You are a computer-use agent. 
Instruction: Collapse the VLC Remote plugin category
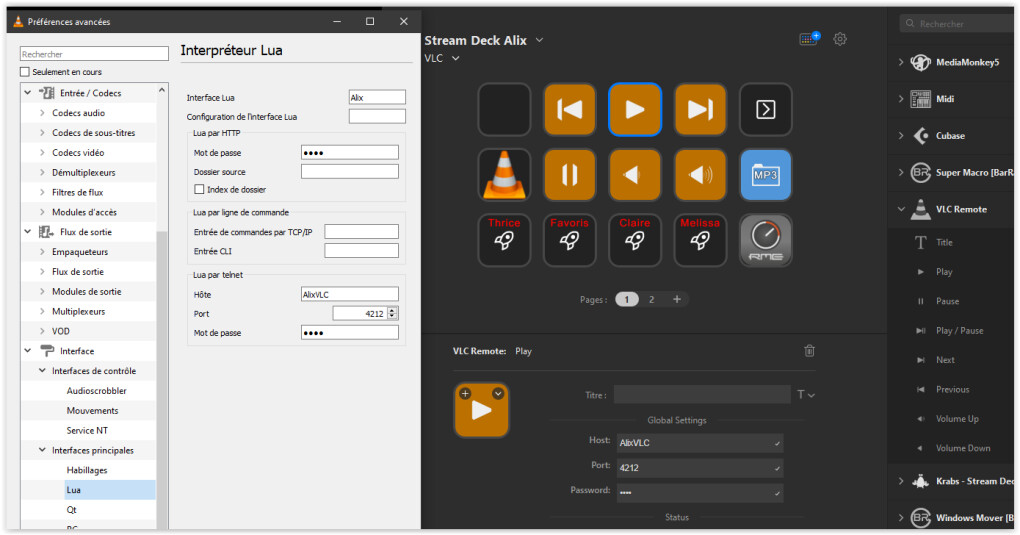(901, 209)
